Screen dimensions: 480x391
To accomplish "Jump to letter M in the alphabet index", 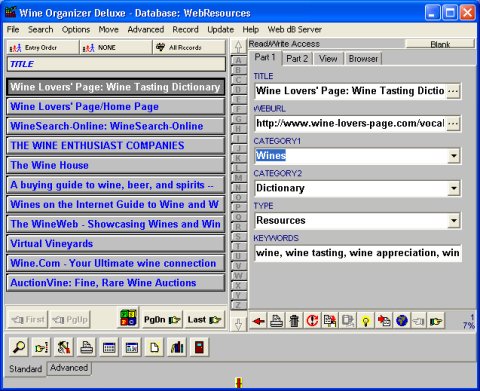I will tap(238, 178).
